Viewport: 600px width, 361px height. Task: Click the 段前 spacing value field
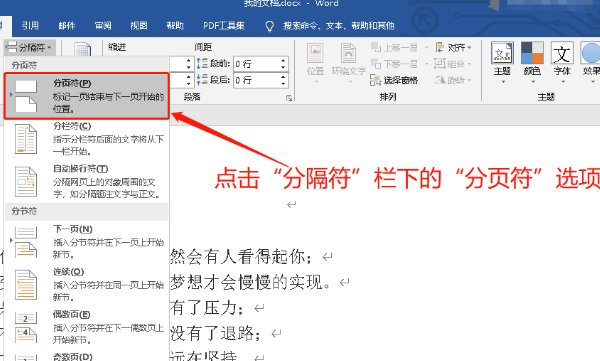(256, 64)
